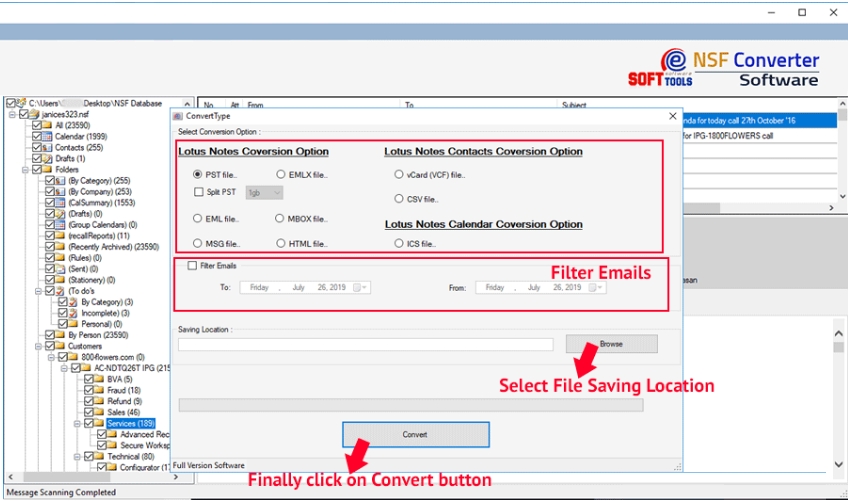Open the Split PST size dropdown
This screenshot has height=501, width=848.
(x=264, y=192)
